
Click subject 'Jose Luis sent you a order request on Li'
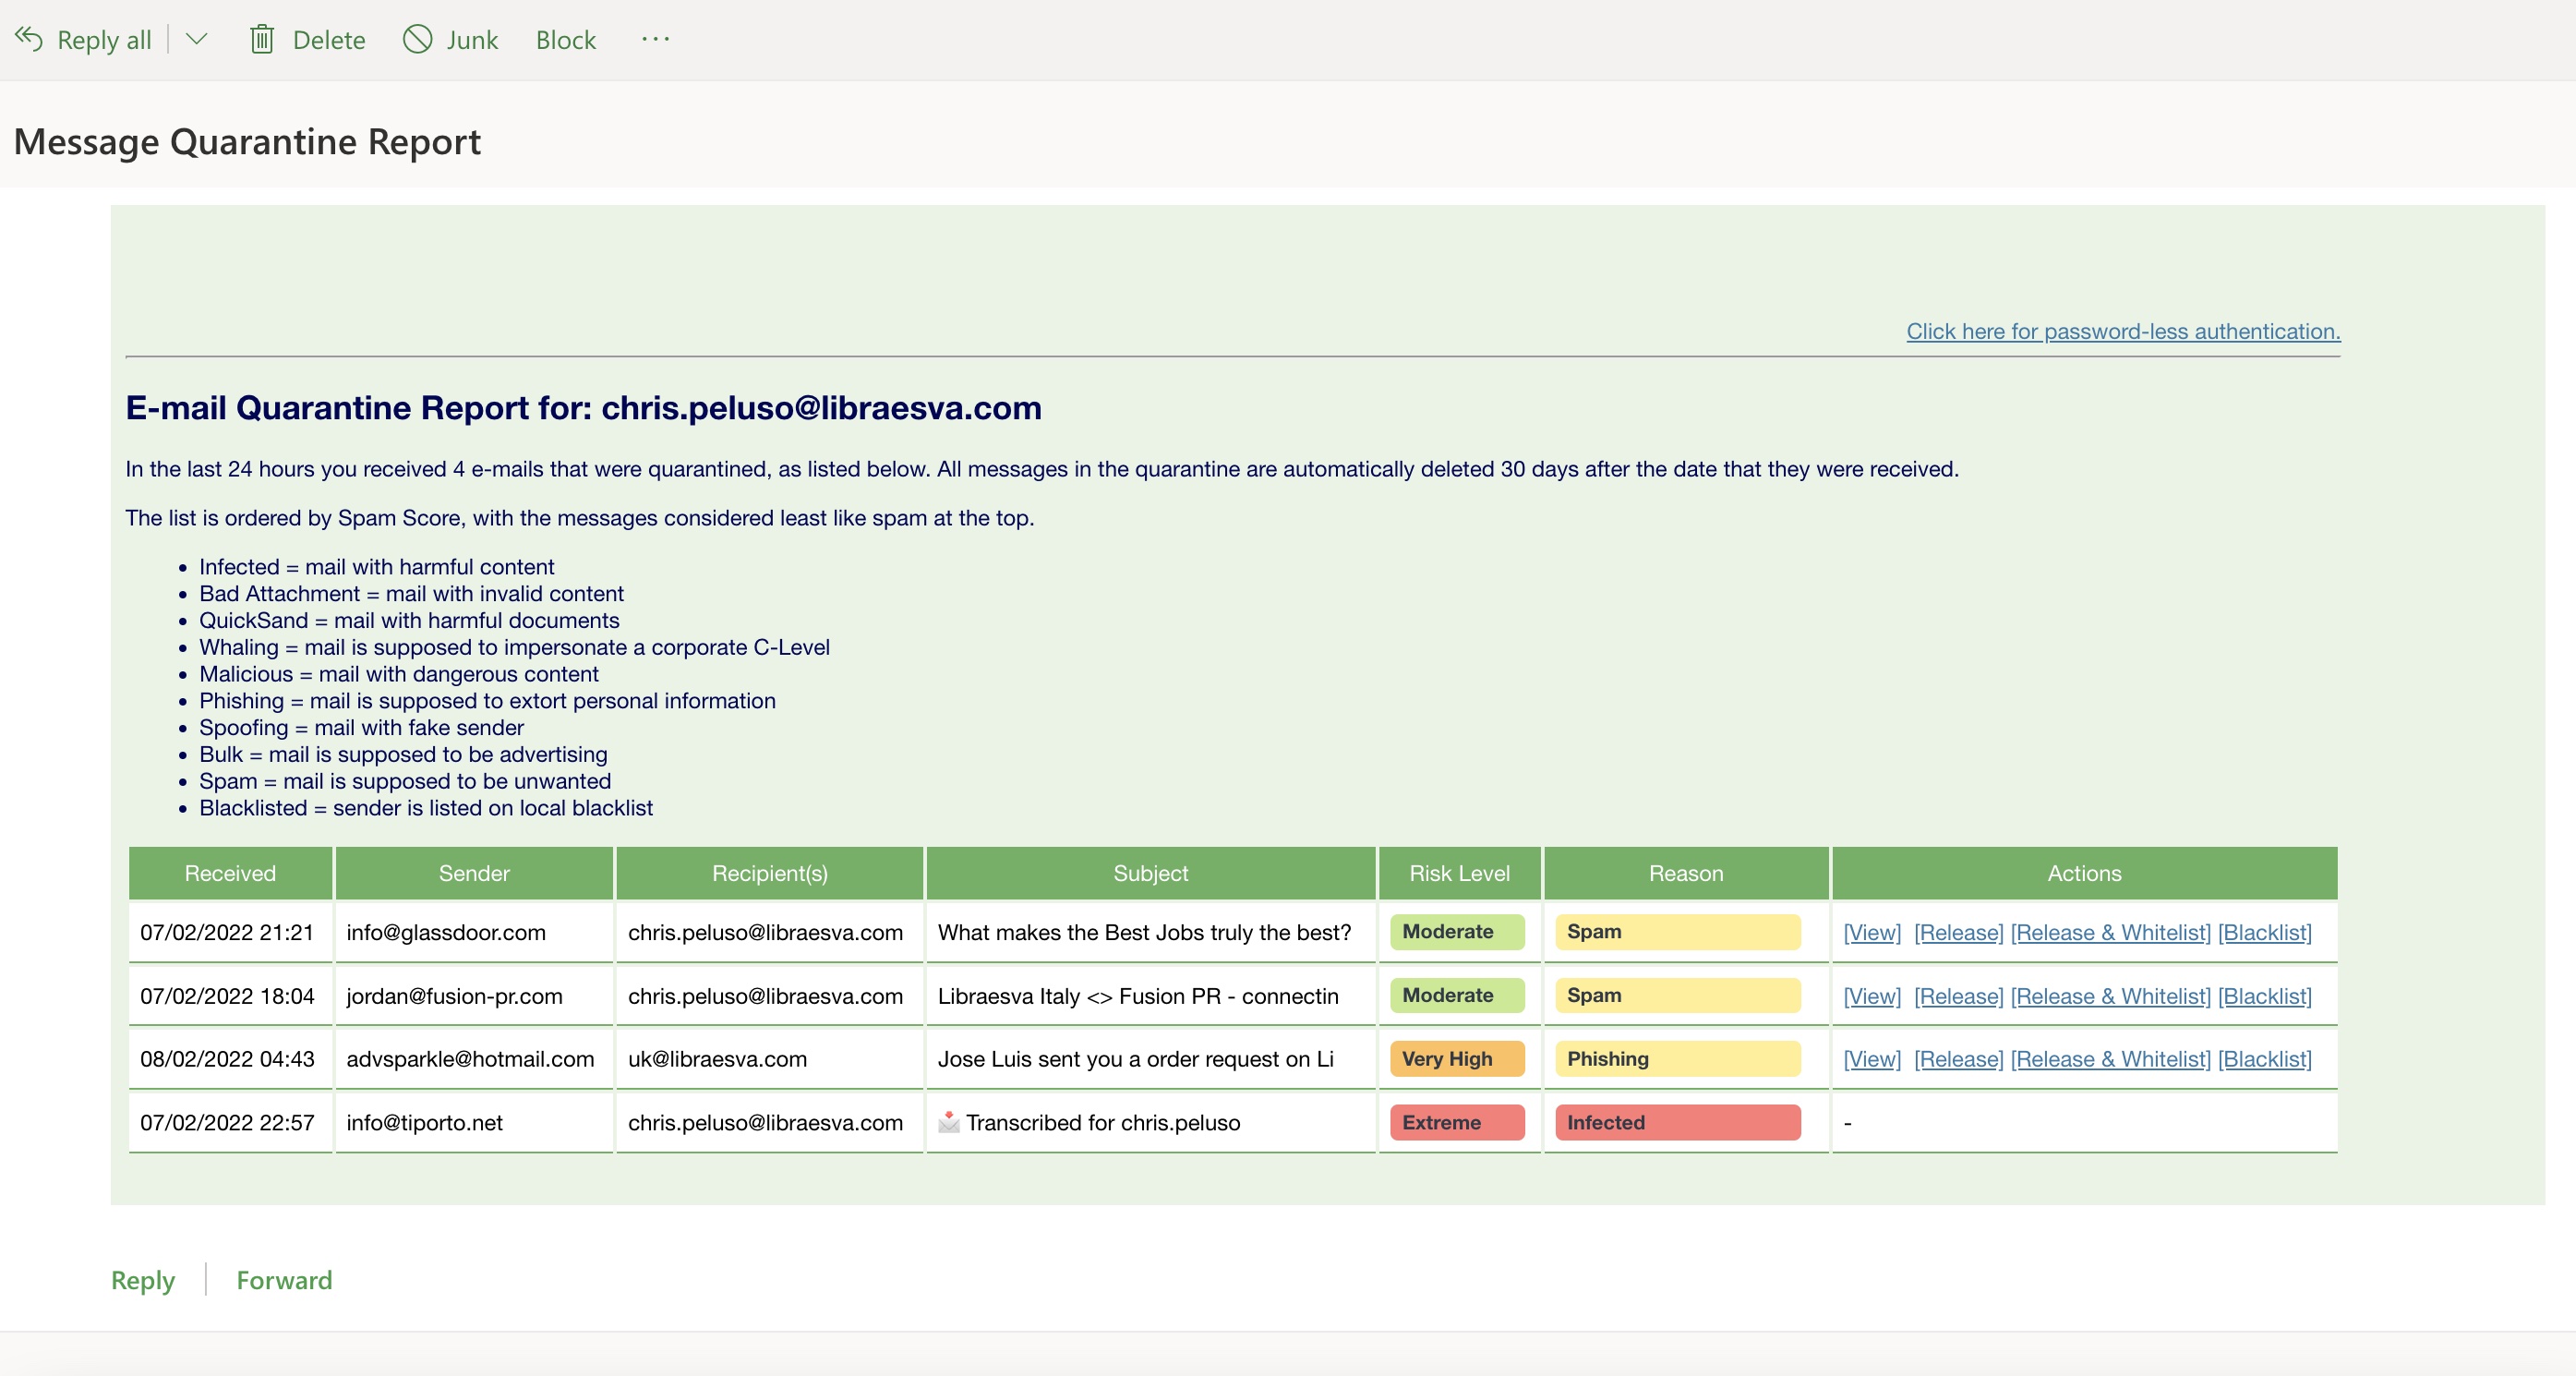tap(1135, 1059)
